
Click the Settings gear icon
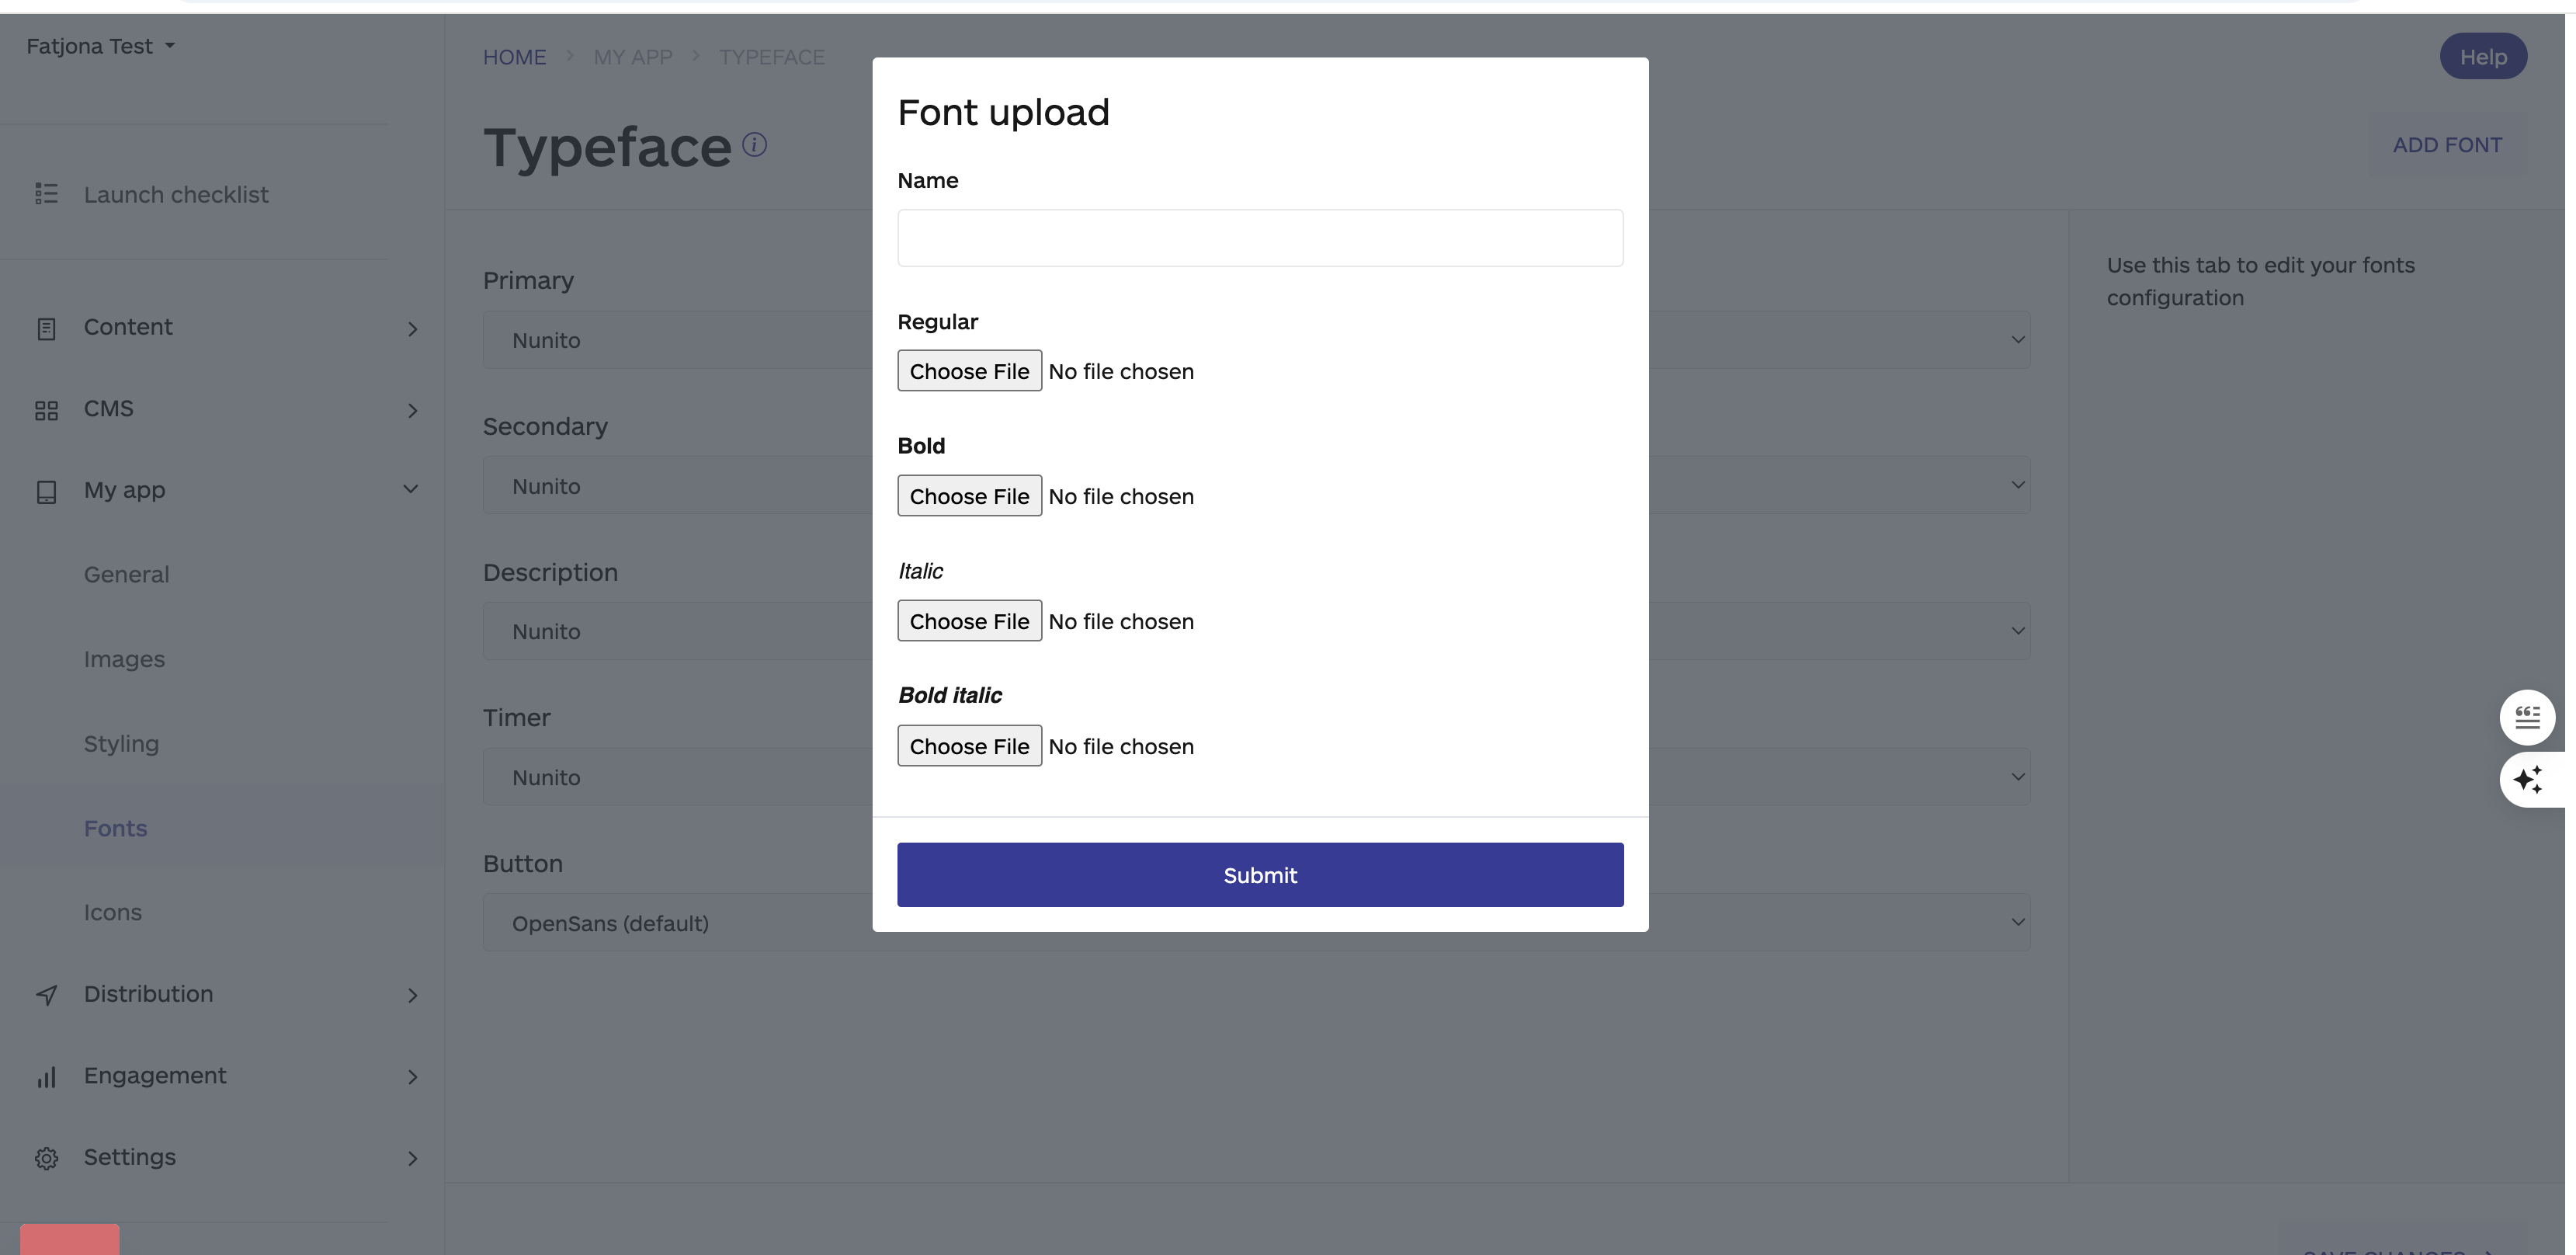pyautogui.click(x=46, y=1157)
